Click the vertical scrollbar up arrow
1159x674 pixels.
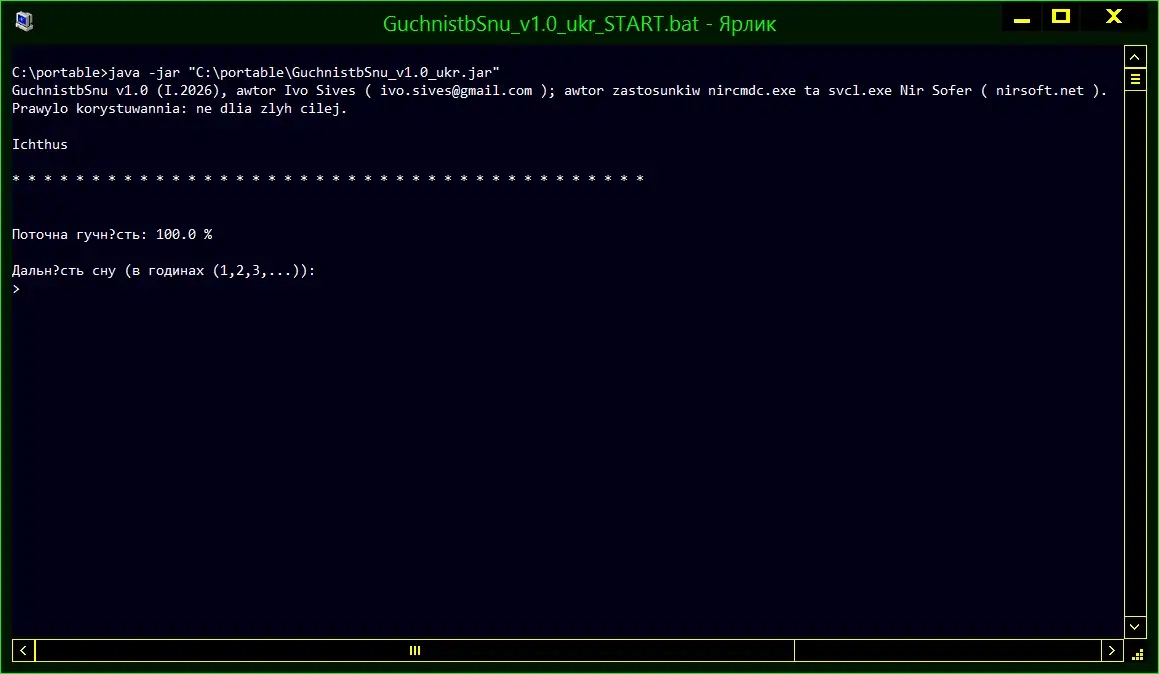(x=1135, y=55)
